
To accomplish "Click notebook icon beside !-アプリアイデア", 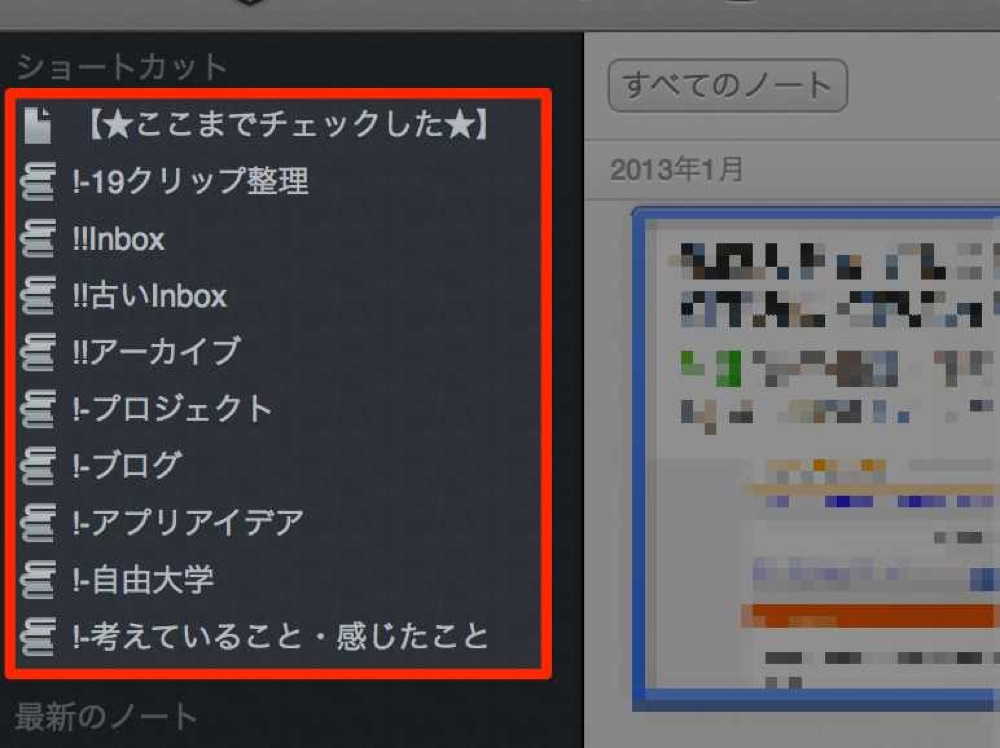I will (38, 522).
